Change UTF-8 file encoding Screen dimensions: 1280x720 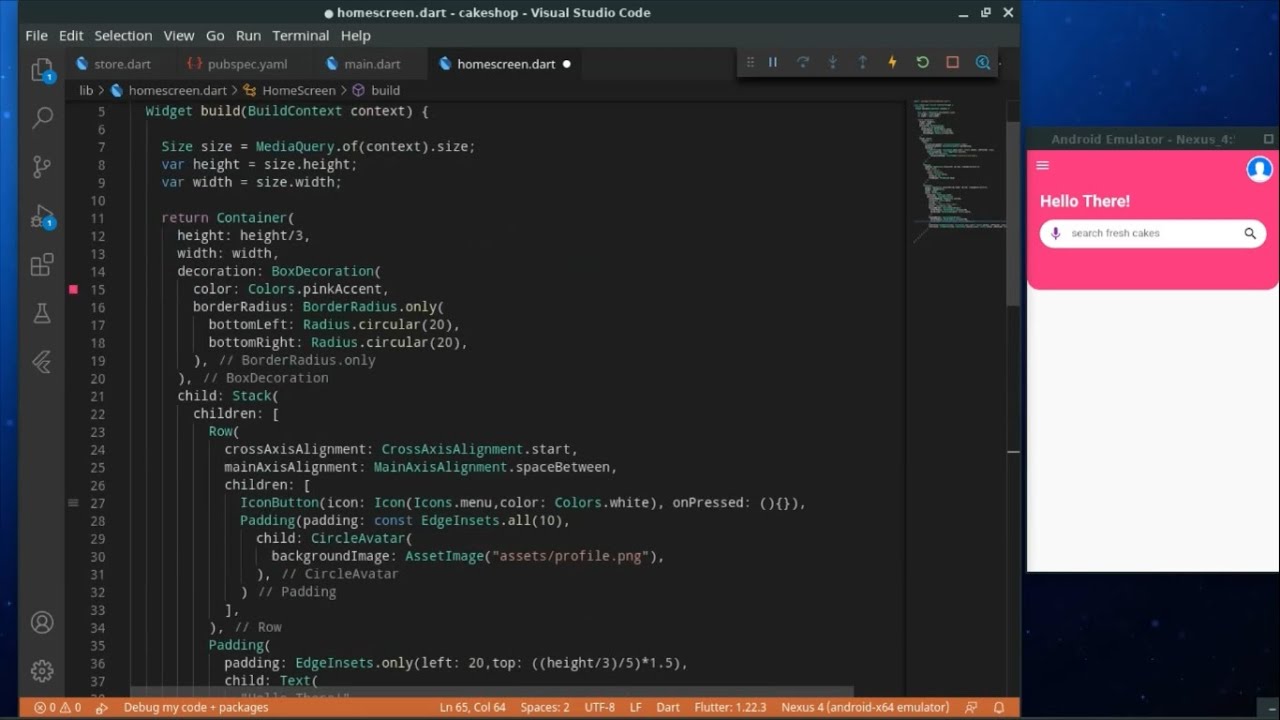tap(600, 707)
